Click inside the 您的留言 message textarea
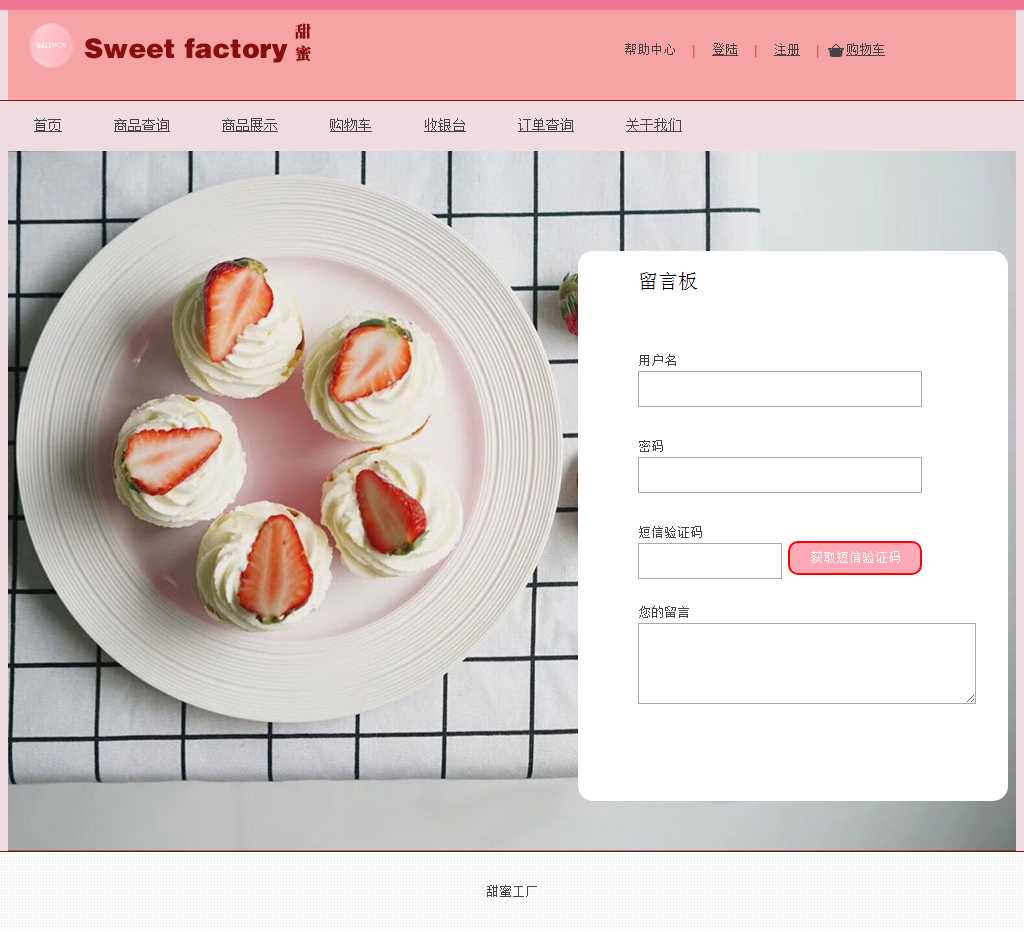1024x932 pixels. coord(807,663)
